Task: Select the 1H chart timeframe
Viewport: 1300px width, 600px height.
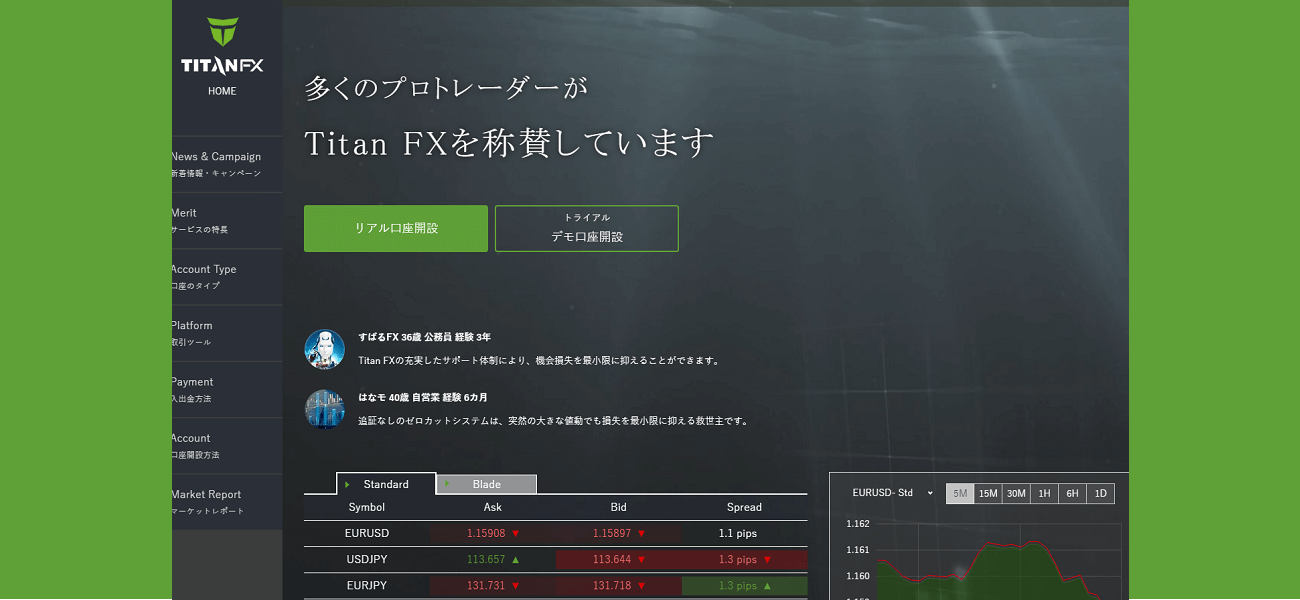Action: click(x=1044, y=493)
